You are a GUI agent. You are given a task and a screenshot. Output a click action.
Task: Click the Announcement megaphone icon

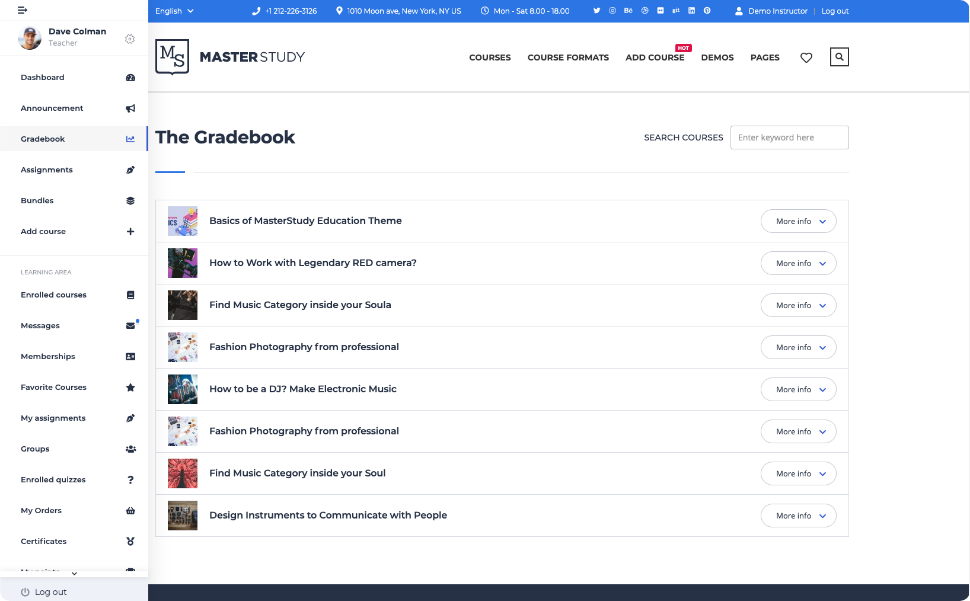[130, 108]
